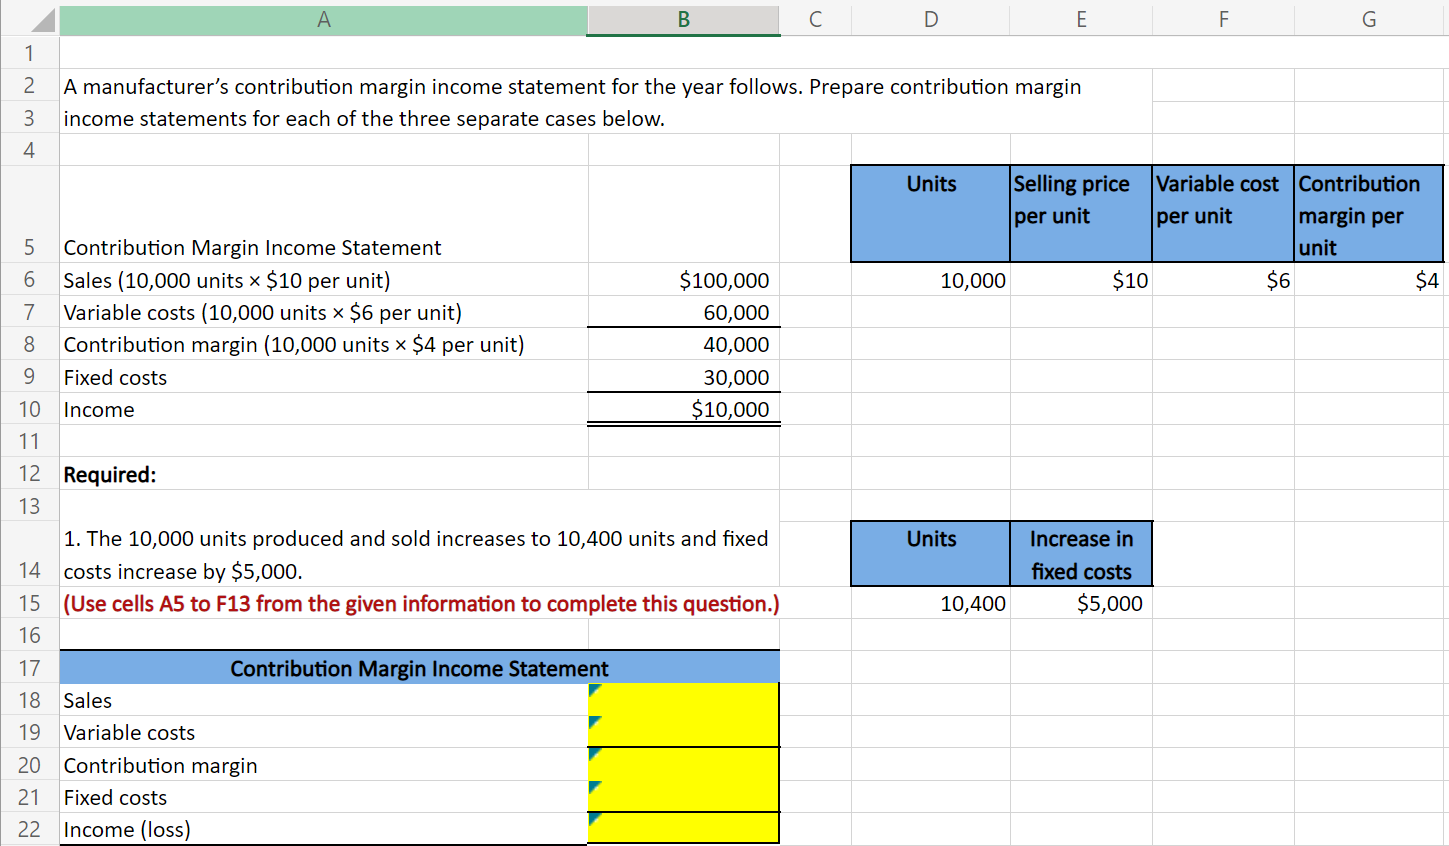Select column B header
Image resolution: width=1449 pixels, height=846 pixels.
(684, 19)
